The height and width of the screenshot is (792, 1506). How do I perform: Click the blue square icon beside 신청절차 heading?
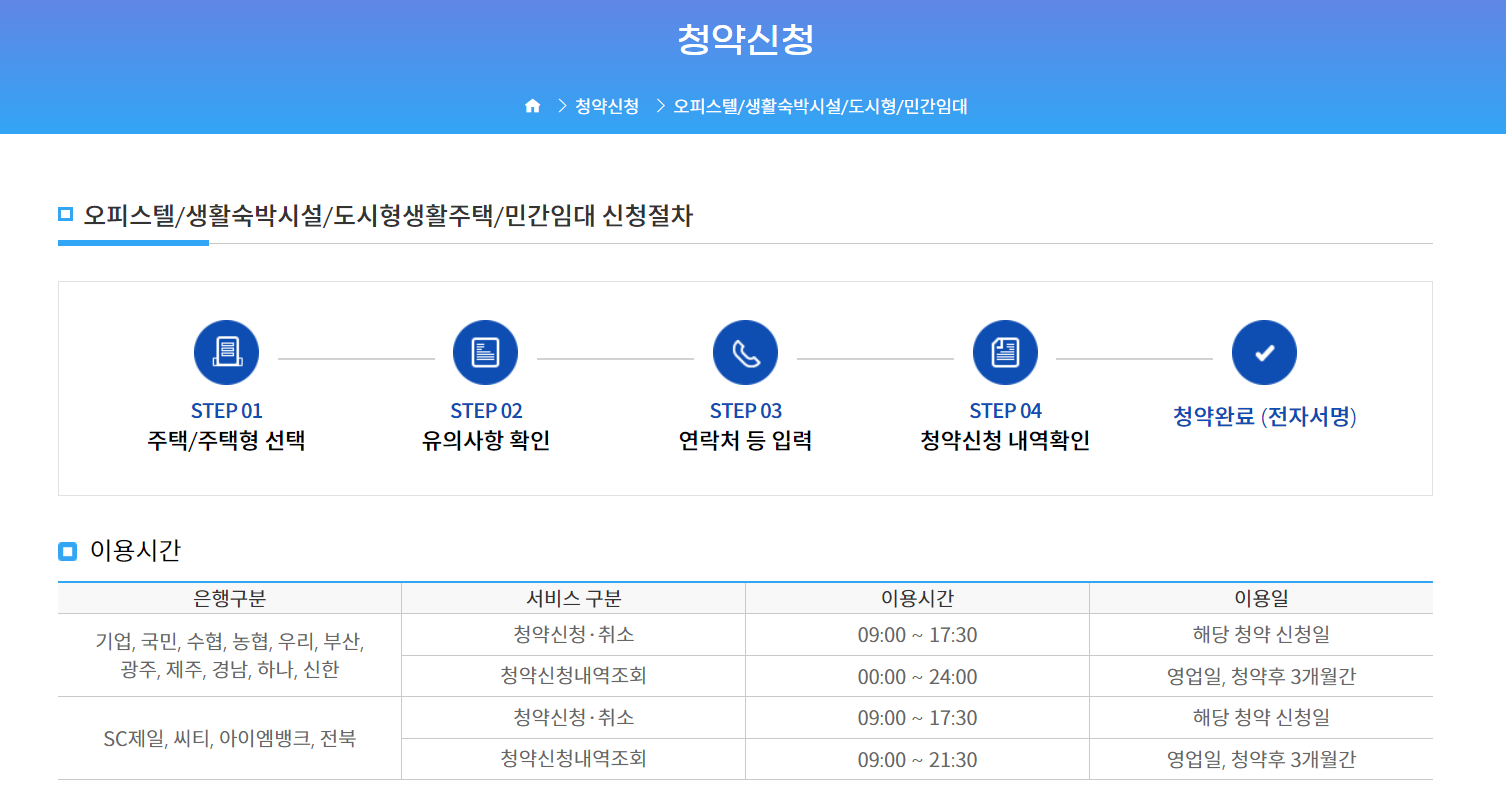tap(67, 211)
